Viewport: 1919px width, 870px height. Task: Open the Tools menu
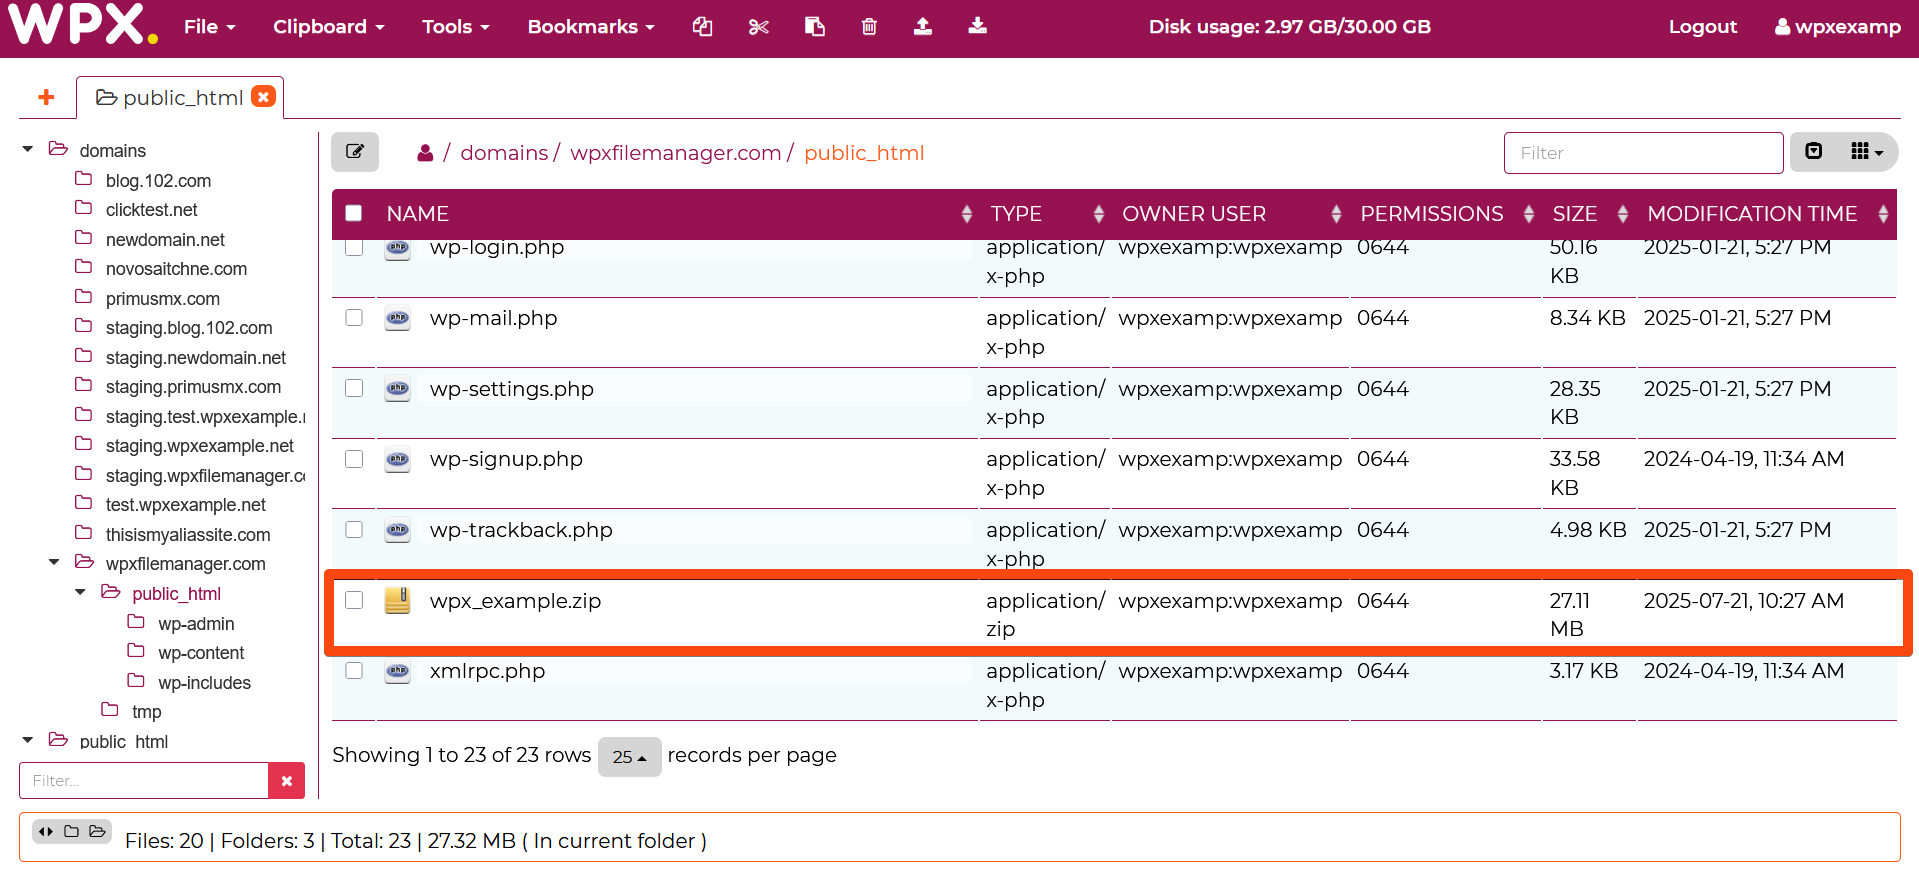coord(456,27)
